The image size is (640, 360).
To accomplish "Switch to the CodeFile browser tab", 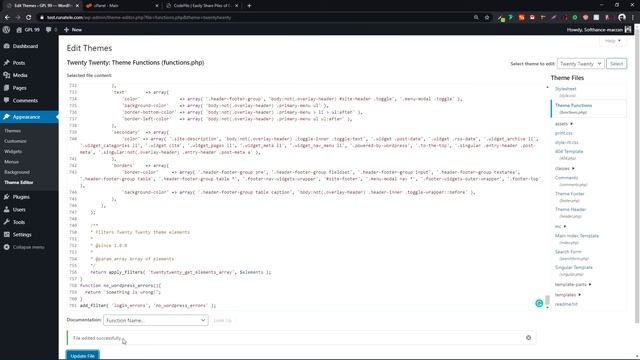I will pyautogui.click(x=203, y=6).
